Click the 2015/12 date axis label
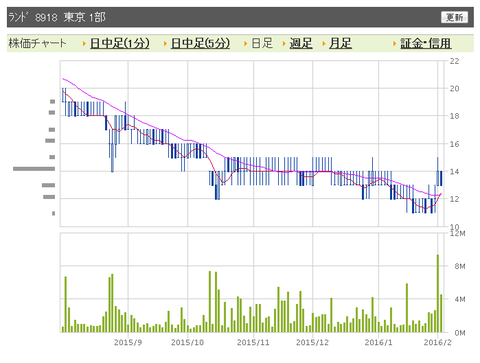The image size is (480, 363). click(312, 342)
